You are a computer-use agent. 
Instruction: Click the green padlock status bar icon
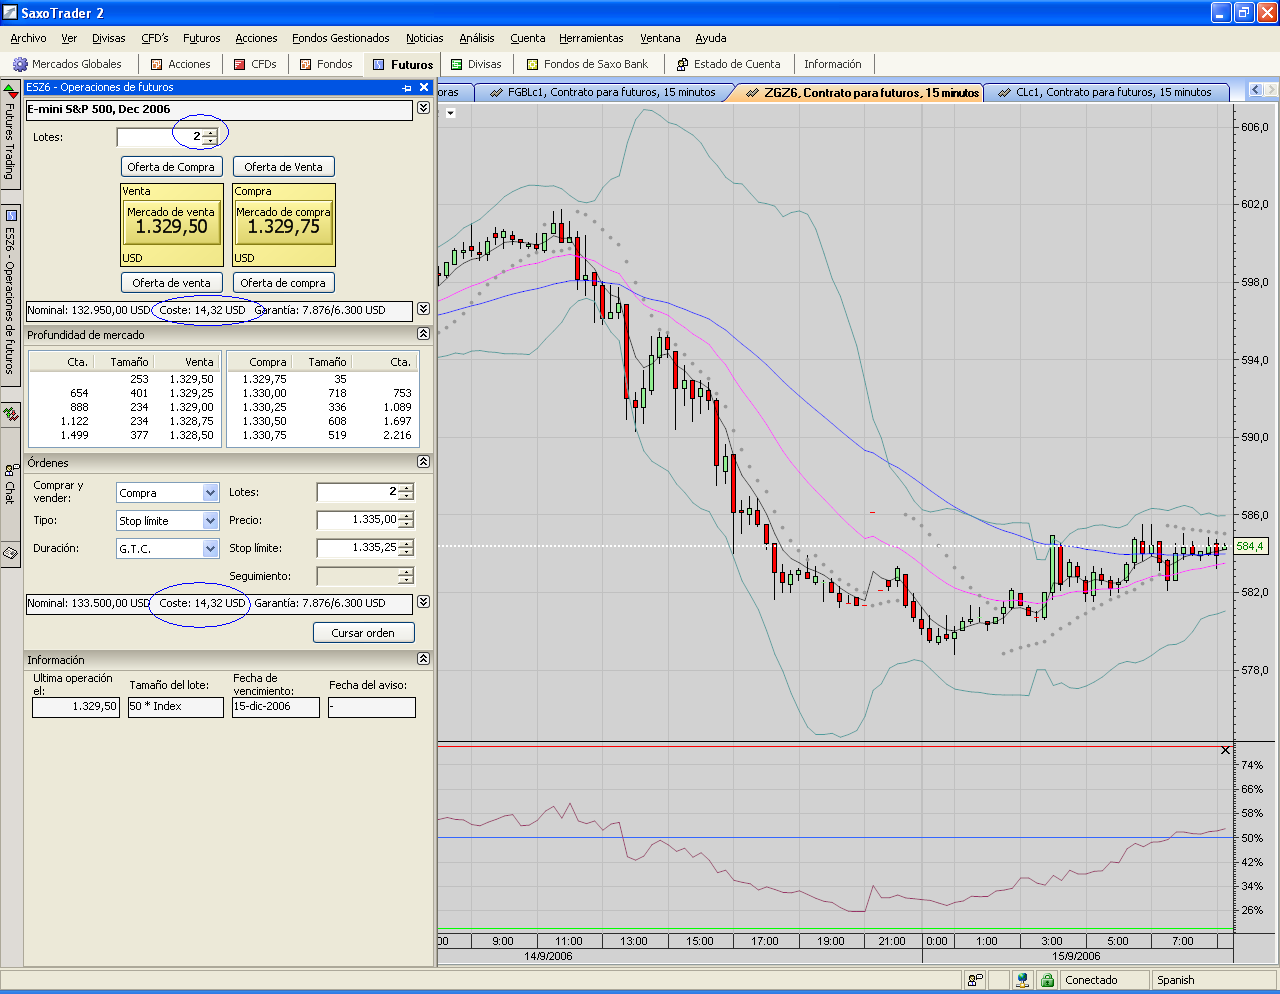coord(1047,980)
